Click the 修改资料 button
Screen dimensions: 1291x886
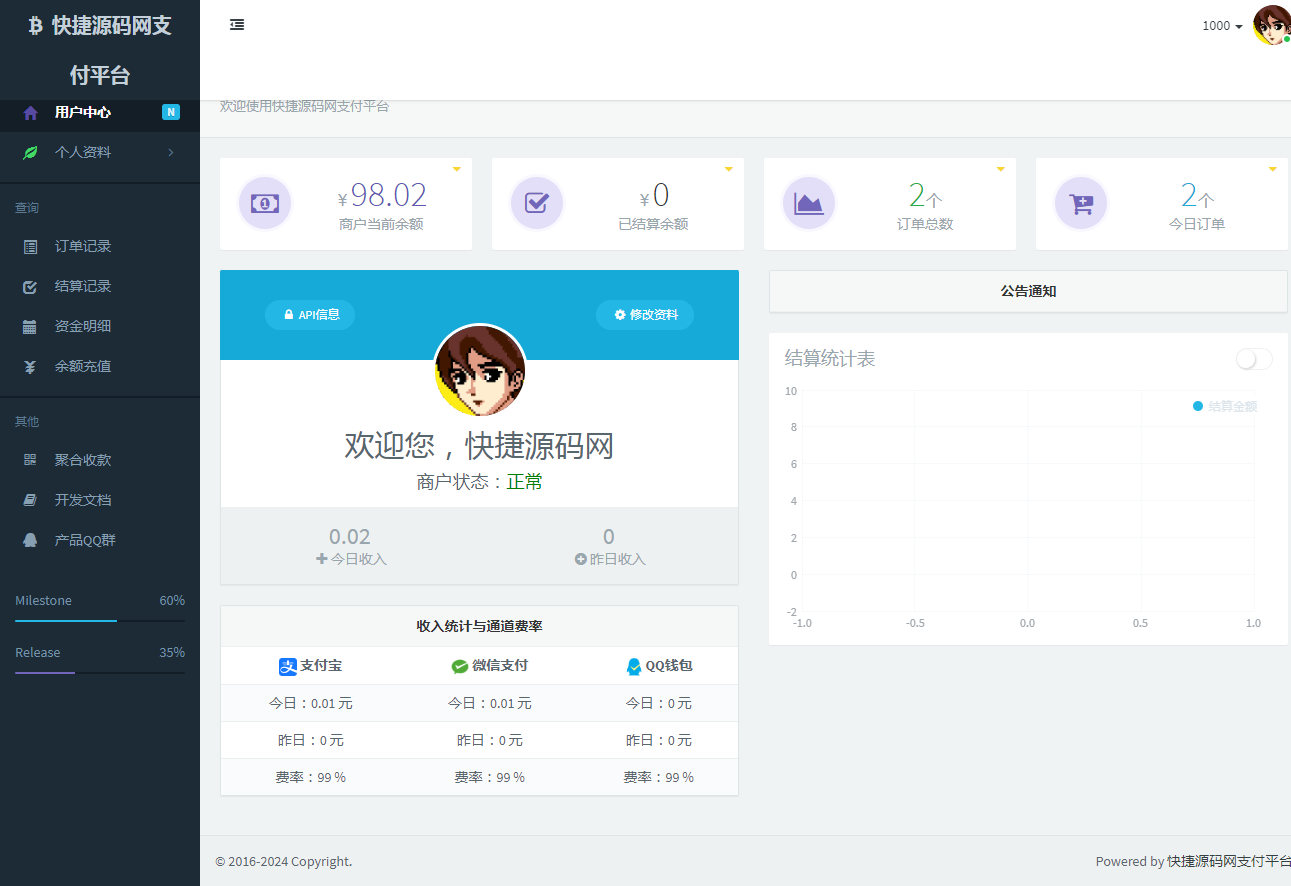[645, 315]
